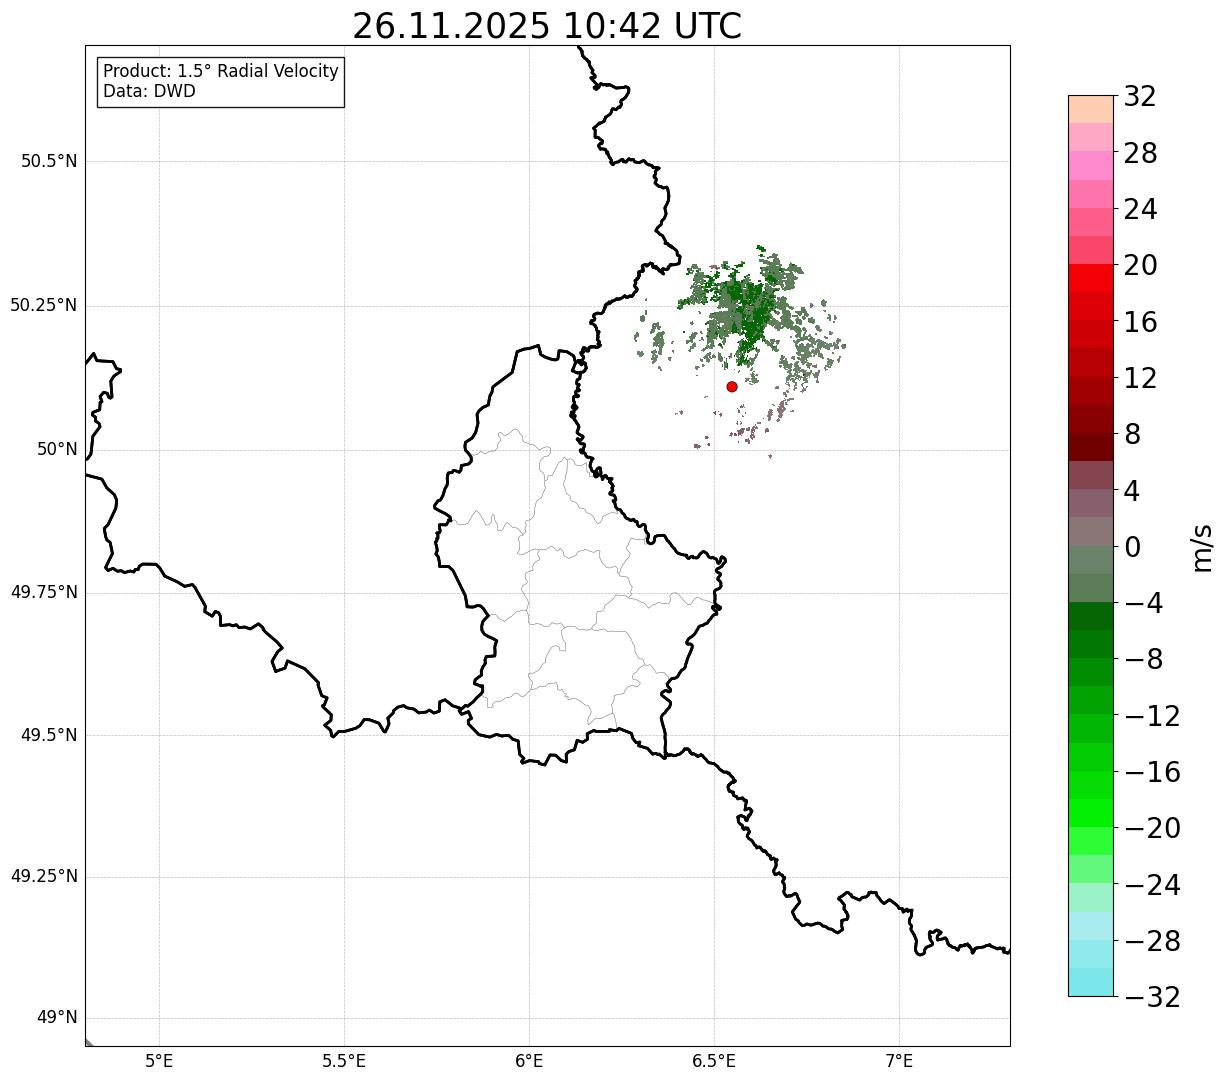Click the Product: 1.5° Radial Velocity text
Screen dimensions: 1225x1081
click(x=221, y=72)
